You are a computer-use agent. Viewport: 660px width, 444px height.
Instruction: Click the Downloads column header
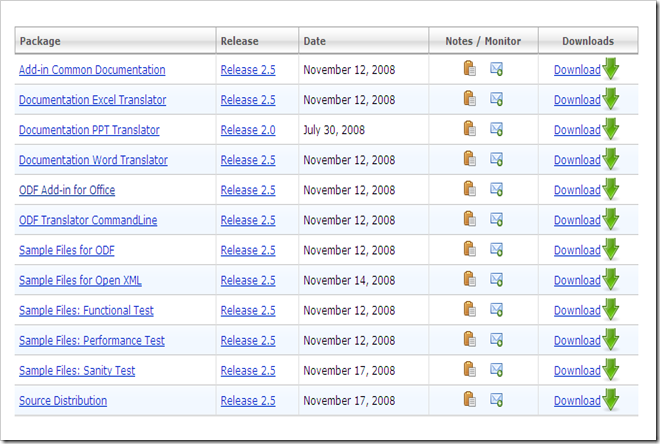coord(588,41)
